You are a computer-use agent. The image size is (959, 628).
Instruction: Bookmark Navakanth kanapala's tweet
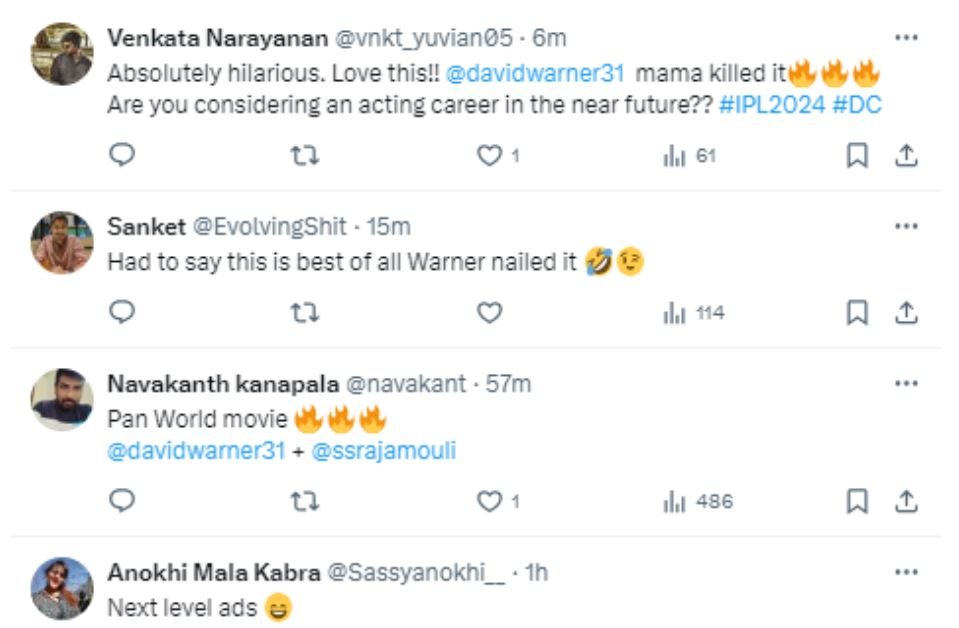[x=857, y=502]
